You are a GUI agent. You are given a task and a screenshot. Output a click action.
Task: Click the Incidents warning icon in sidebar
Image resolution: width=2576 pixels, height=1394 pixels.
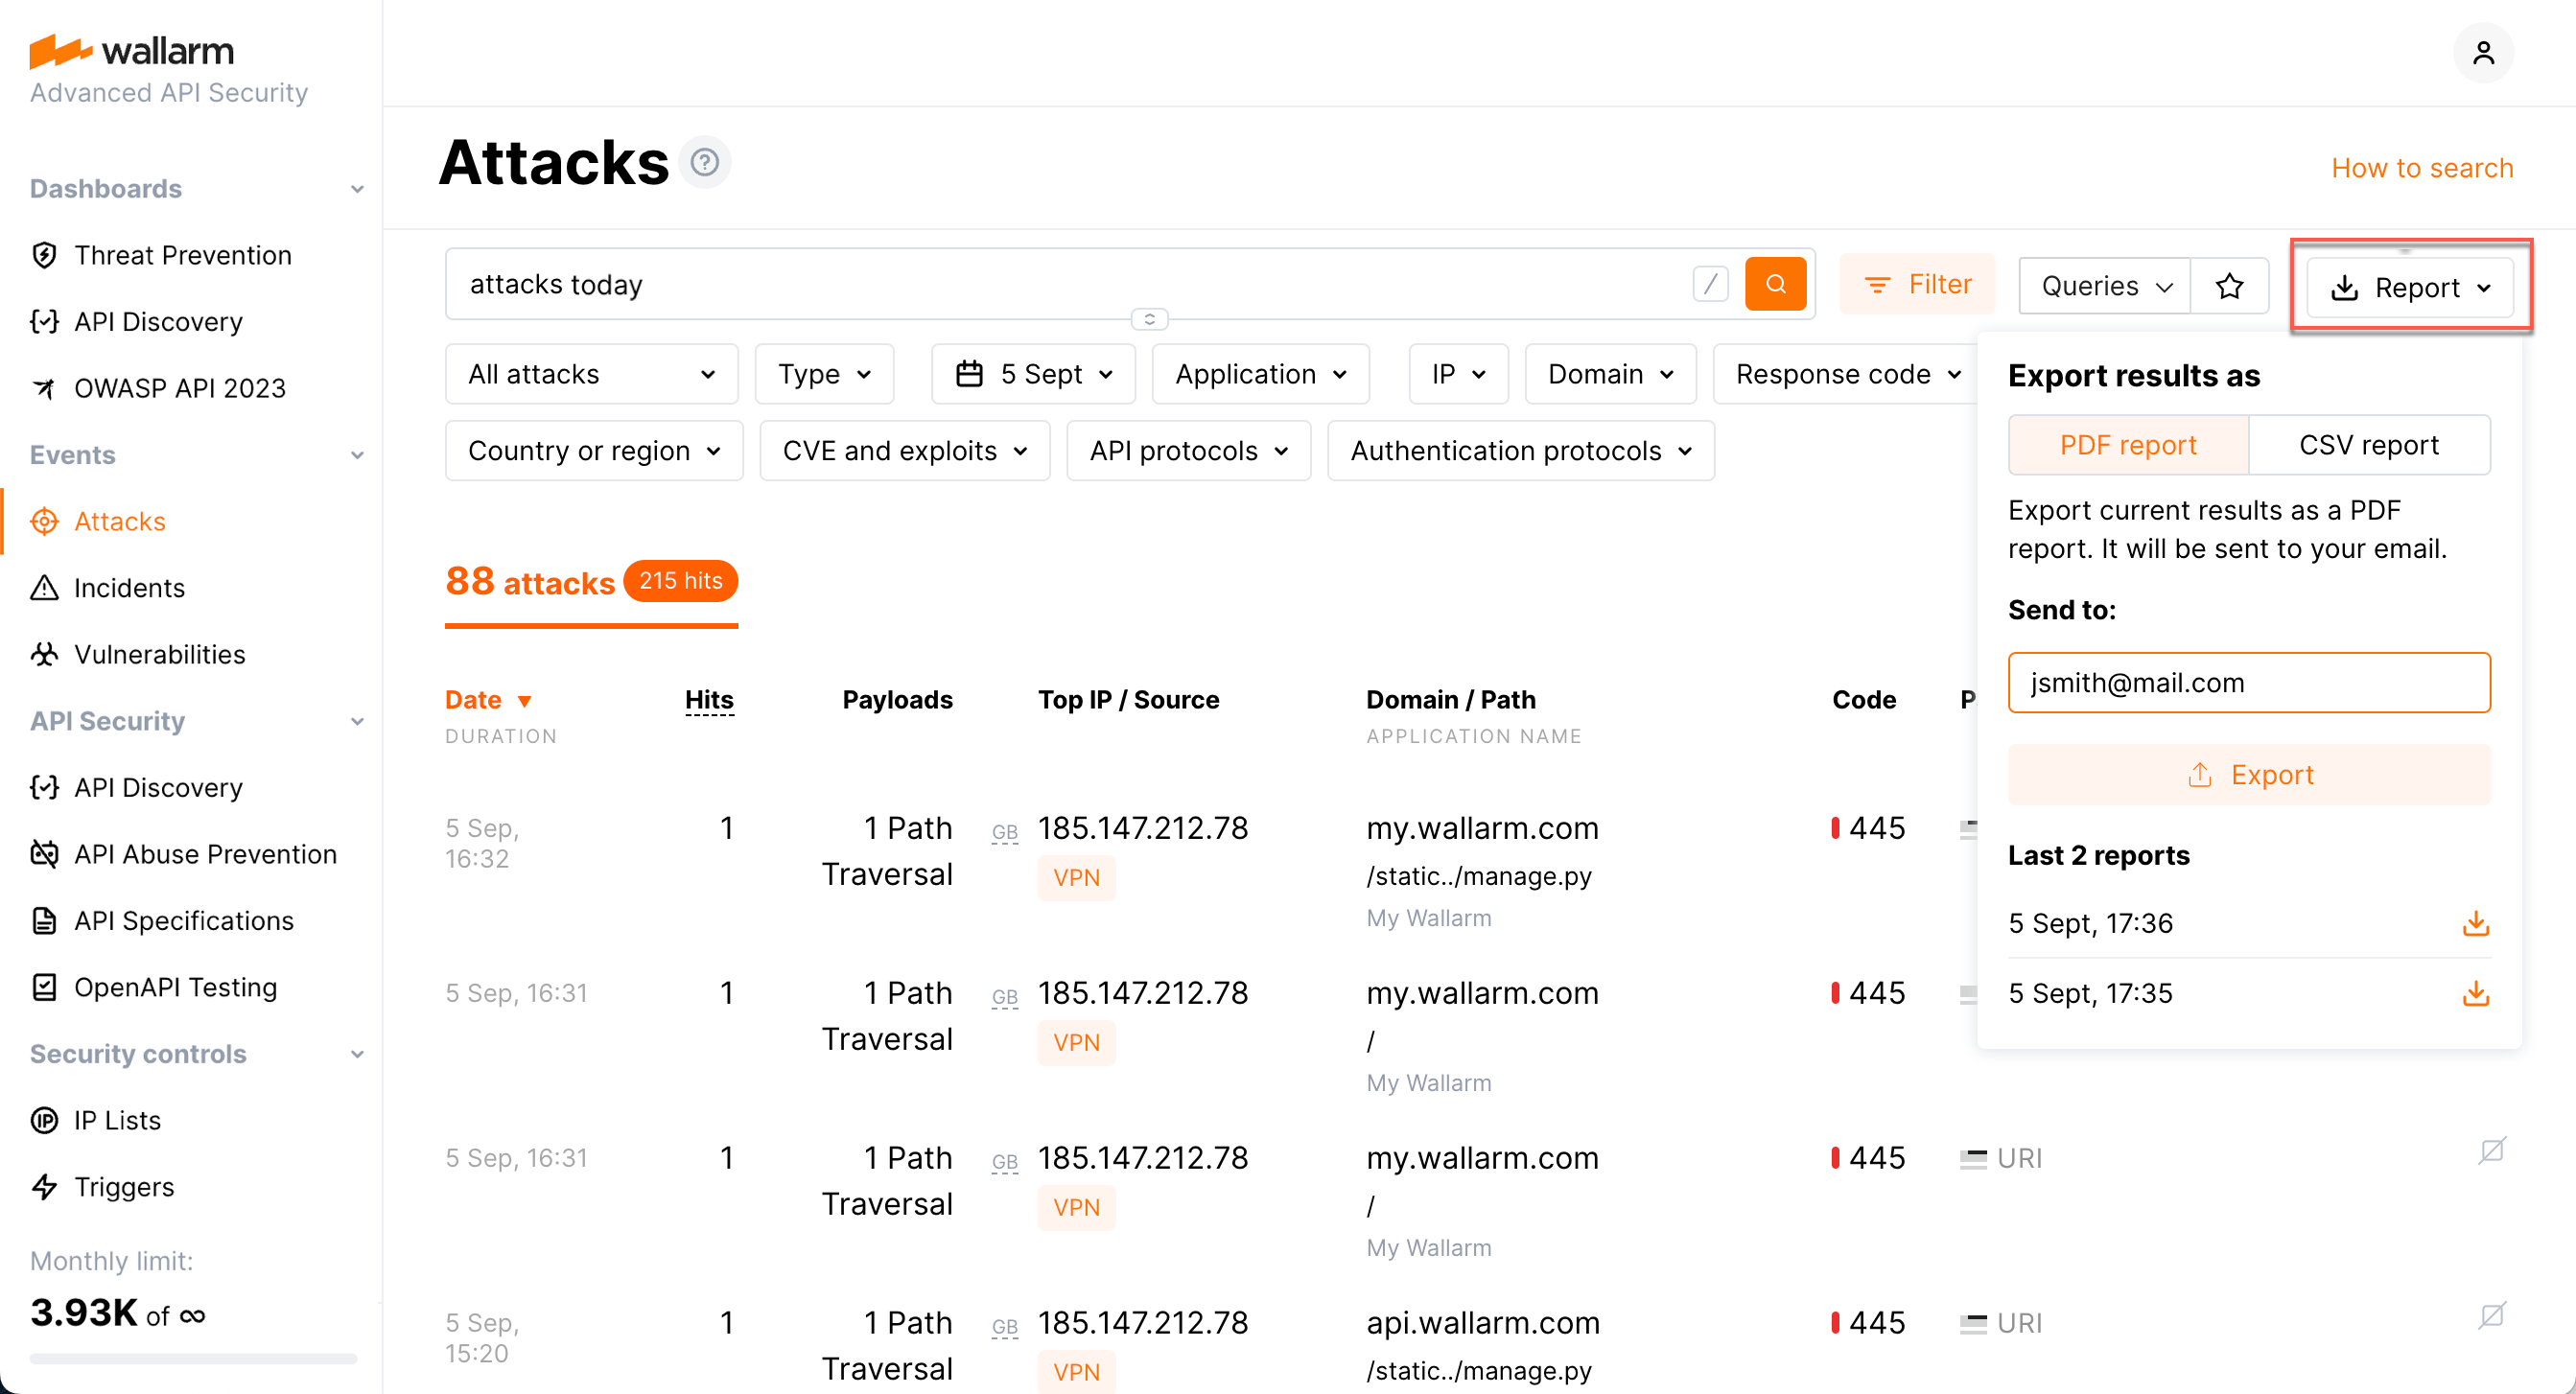point(44,588)
